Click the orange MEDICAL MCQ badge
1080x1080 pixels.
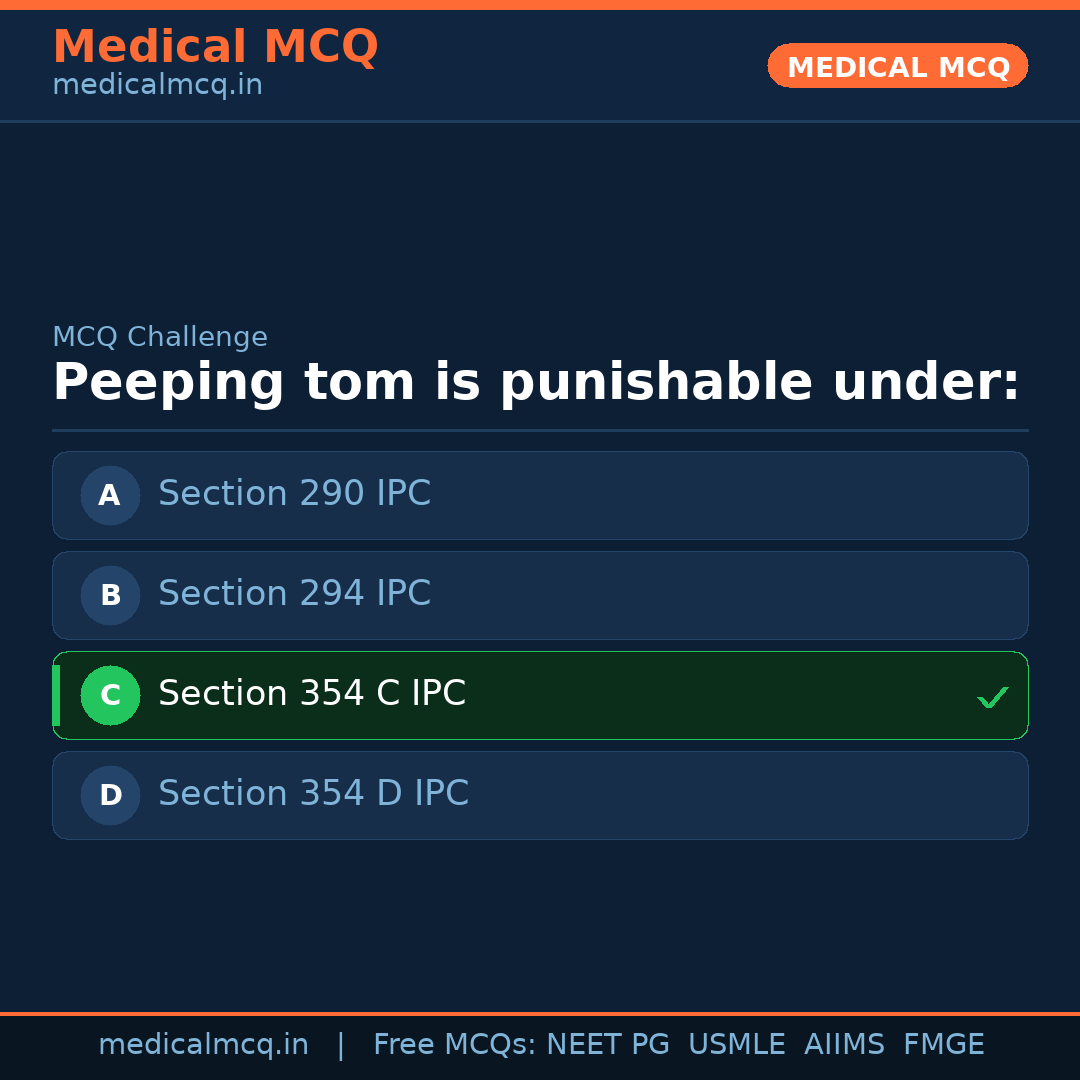897,66
